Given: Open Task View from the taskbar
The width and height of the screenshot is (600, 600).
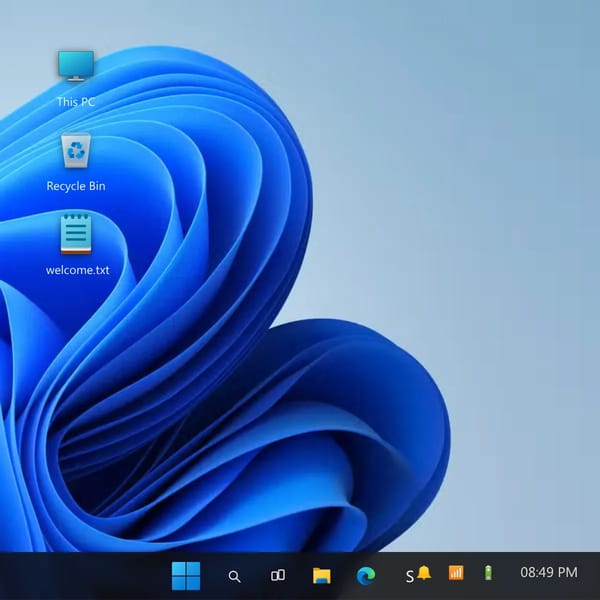Looking at the screenshot, I should tap(278, 575).
